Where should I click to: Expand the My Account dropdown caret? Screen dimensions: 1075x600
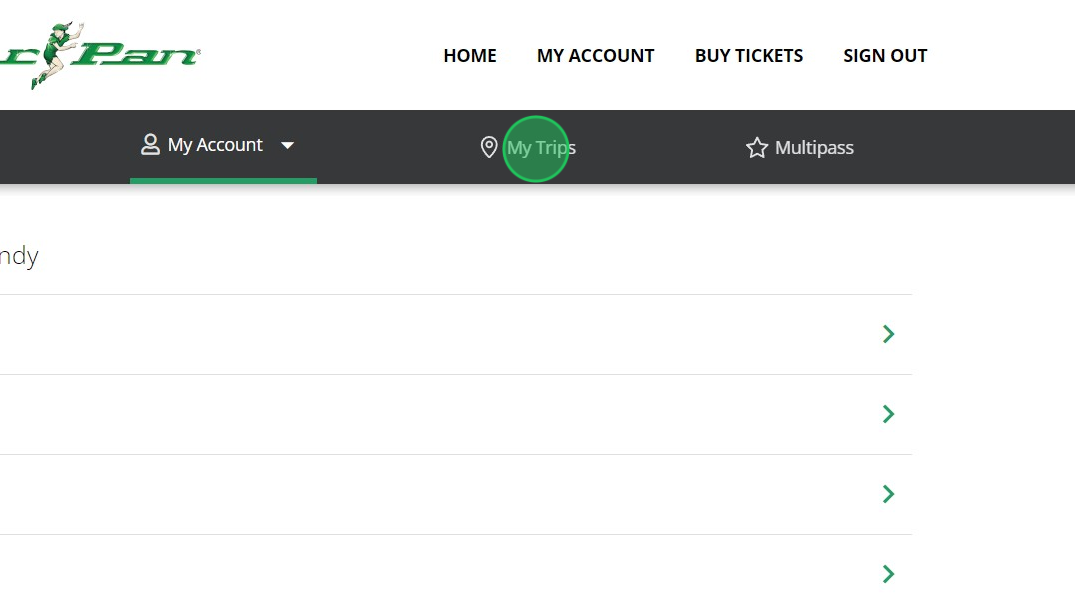pyautogui.click(x=287, y=146)
